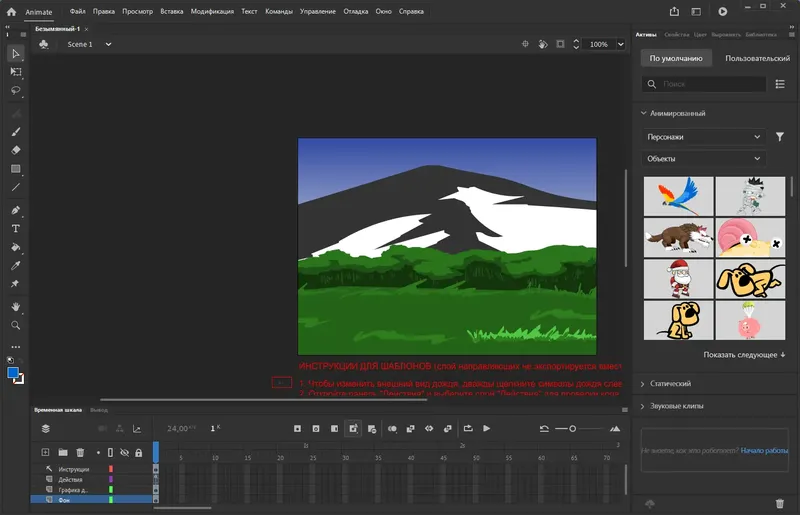Click the red color of Инструкции layer
The width and height of the screenshot is (800, 515).
click(x=111, y=469)
